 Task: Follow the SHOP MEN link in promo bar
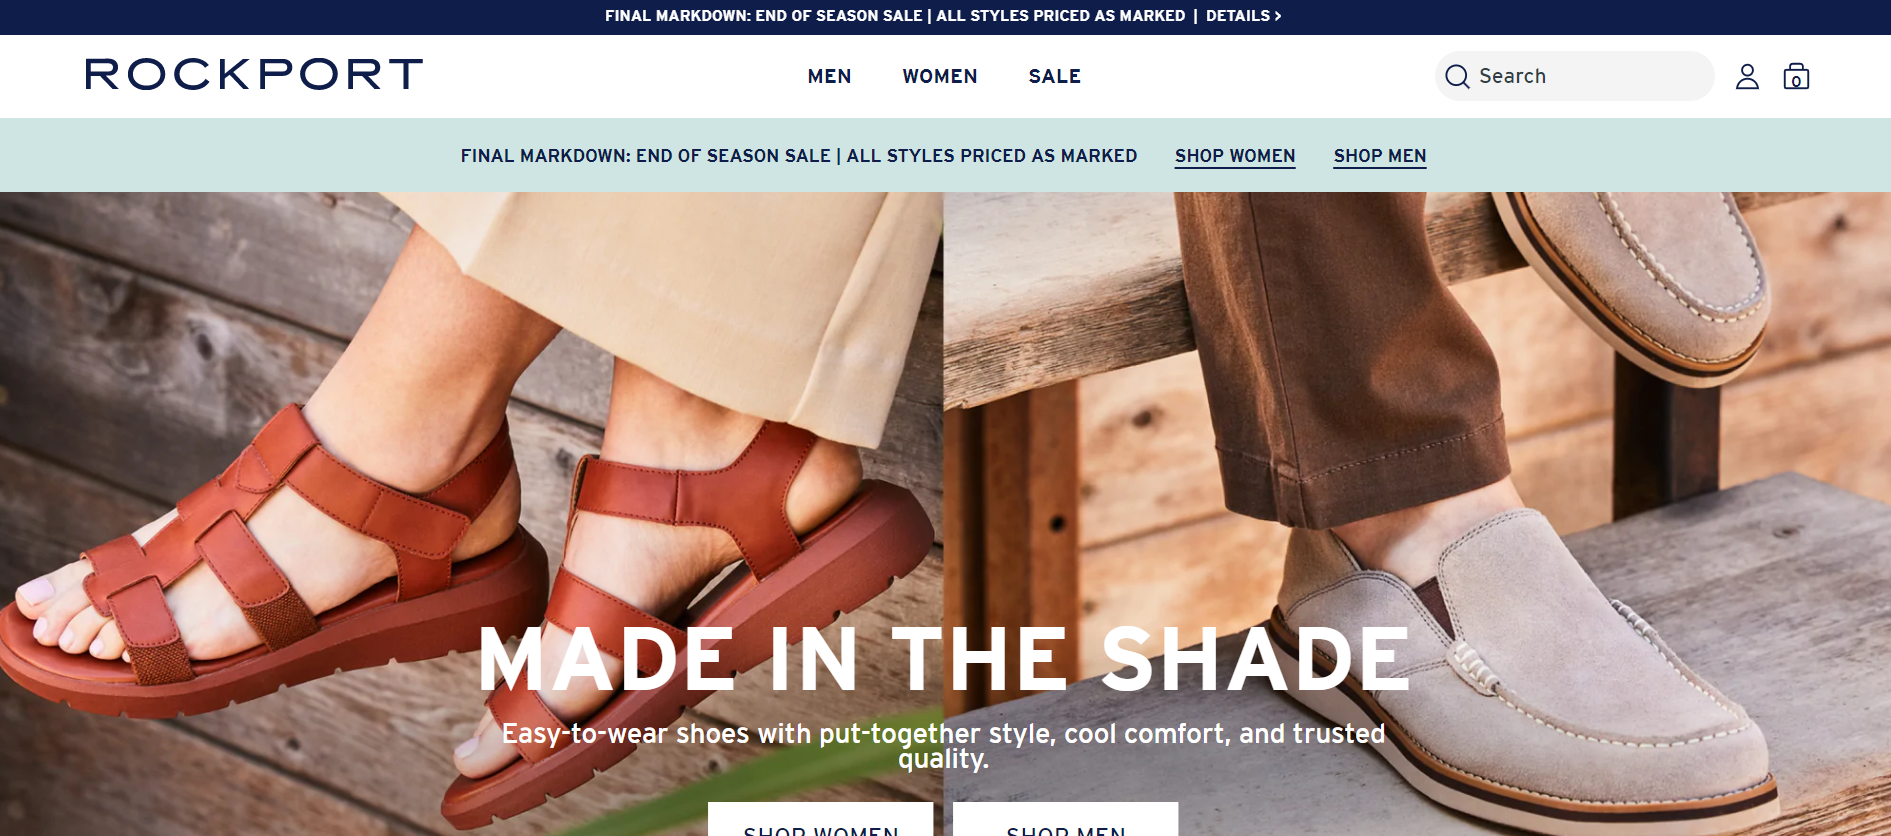coord(1380,156)
